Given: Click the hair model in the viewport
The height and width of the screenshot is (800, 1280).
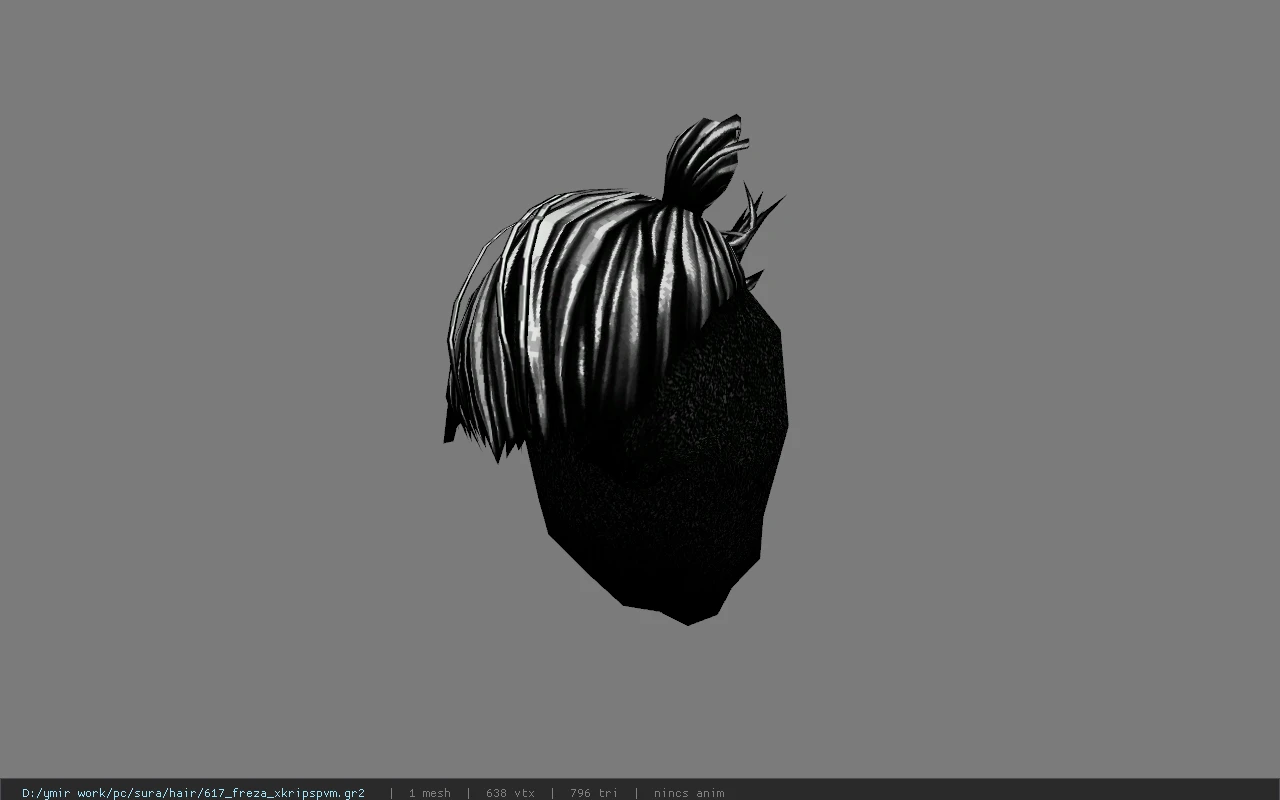Looking at the screenshot, I should pos(615,370).
